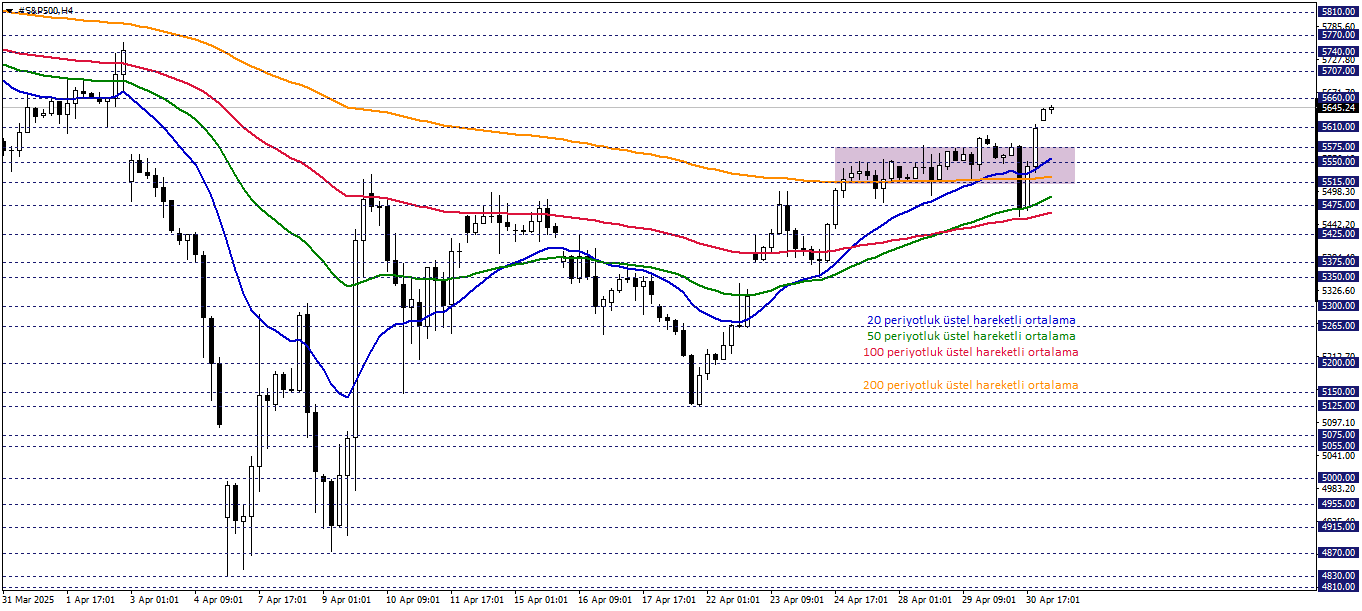Click the 17 Apr 17:01 time label
This screenshot has height=611, width=1362.
669,601
